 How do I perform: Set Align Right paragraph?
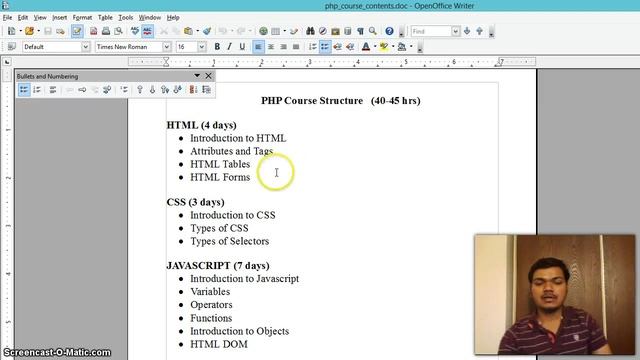[x=283, y=47]
